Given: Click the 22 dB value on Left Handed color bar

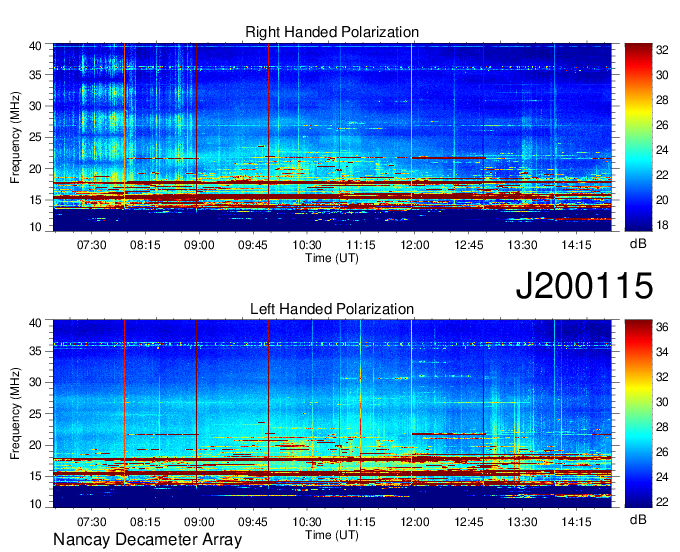Looking at the screenshot, I should pyautogui.click(x=662, y=502).
